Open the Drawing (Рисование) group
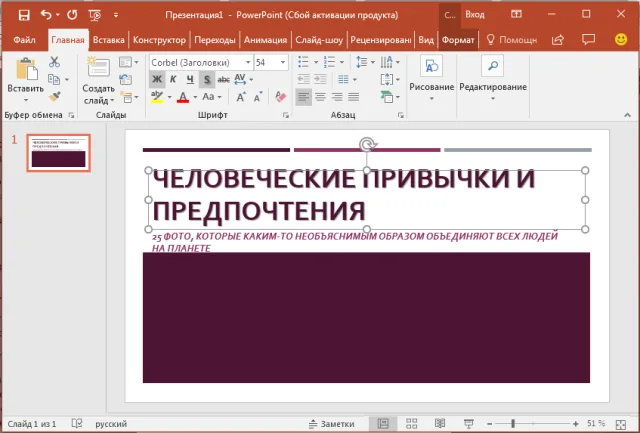 (431, 78)
